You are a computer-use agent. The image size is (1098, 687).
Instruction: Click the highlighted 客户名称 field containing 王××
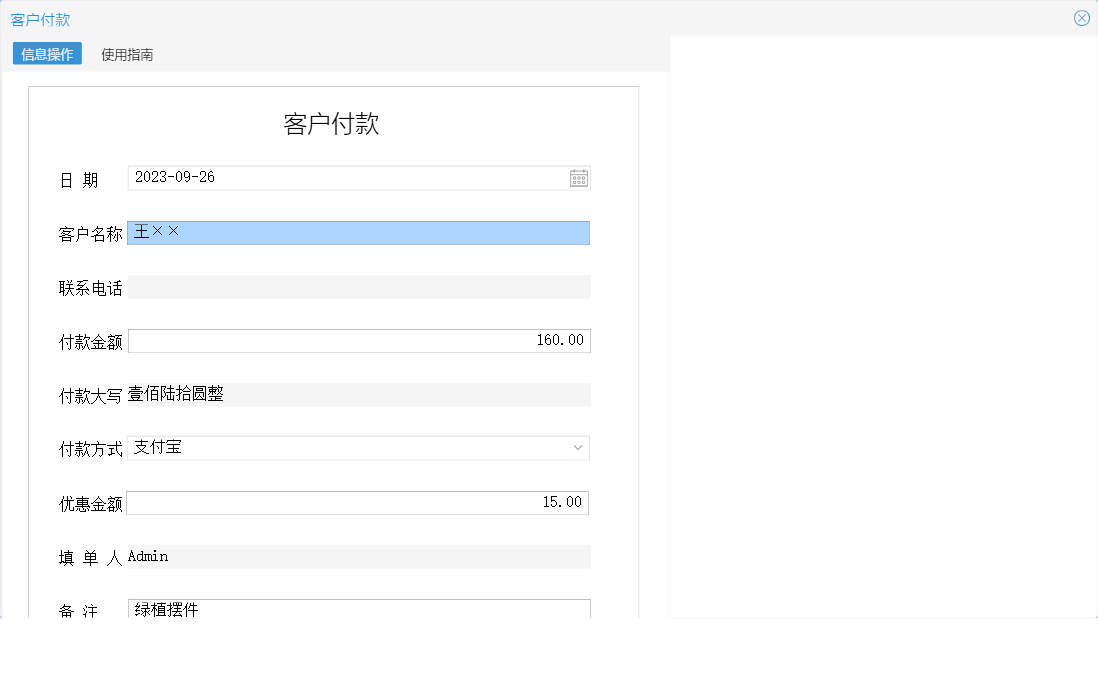point(358,232)
